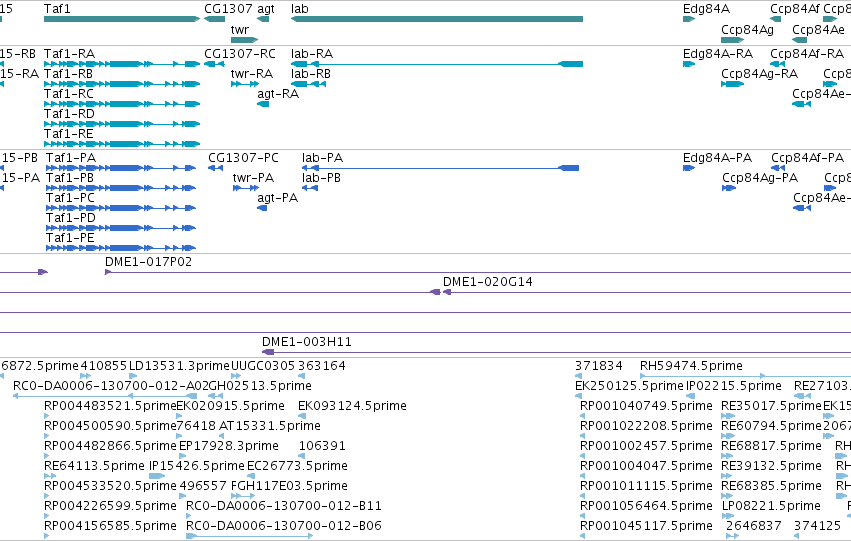Click the lab-PB coding sequence label

(321, 178)
